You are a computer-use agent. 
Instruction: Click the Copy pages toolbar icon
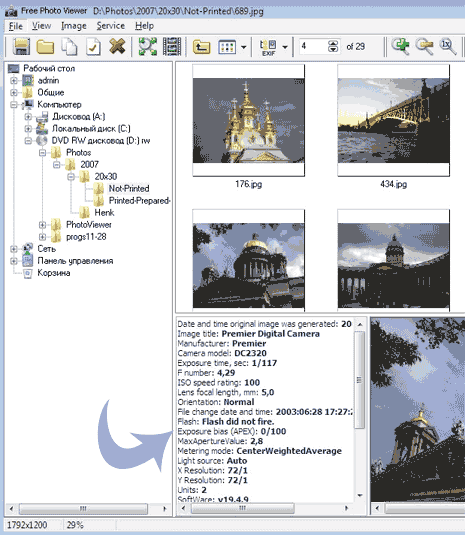tap(69, 46)
